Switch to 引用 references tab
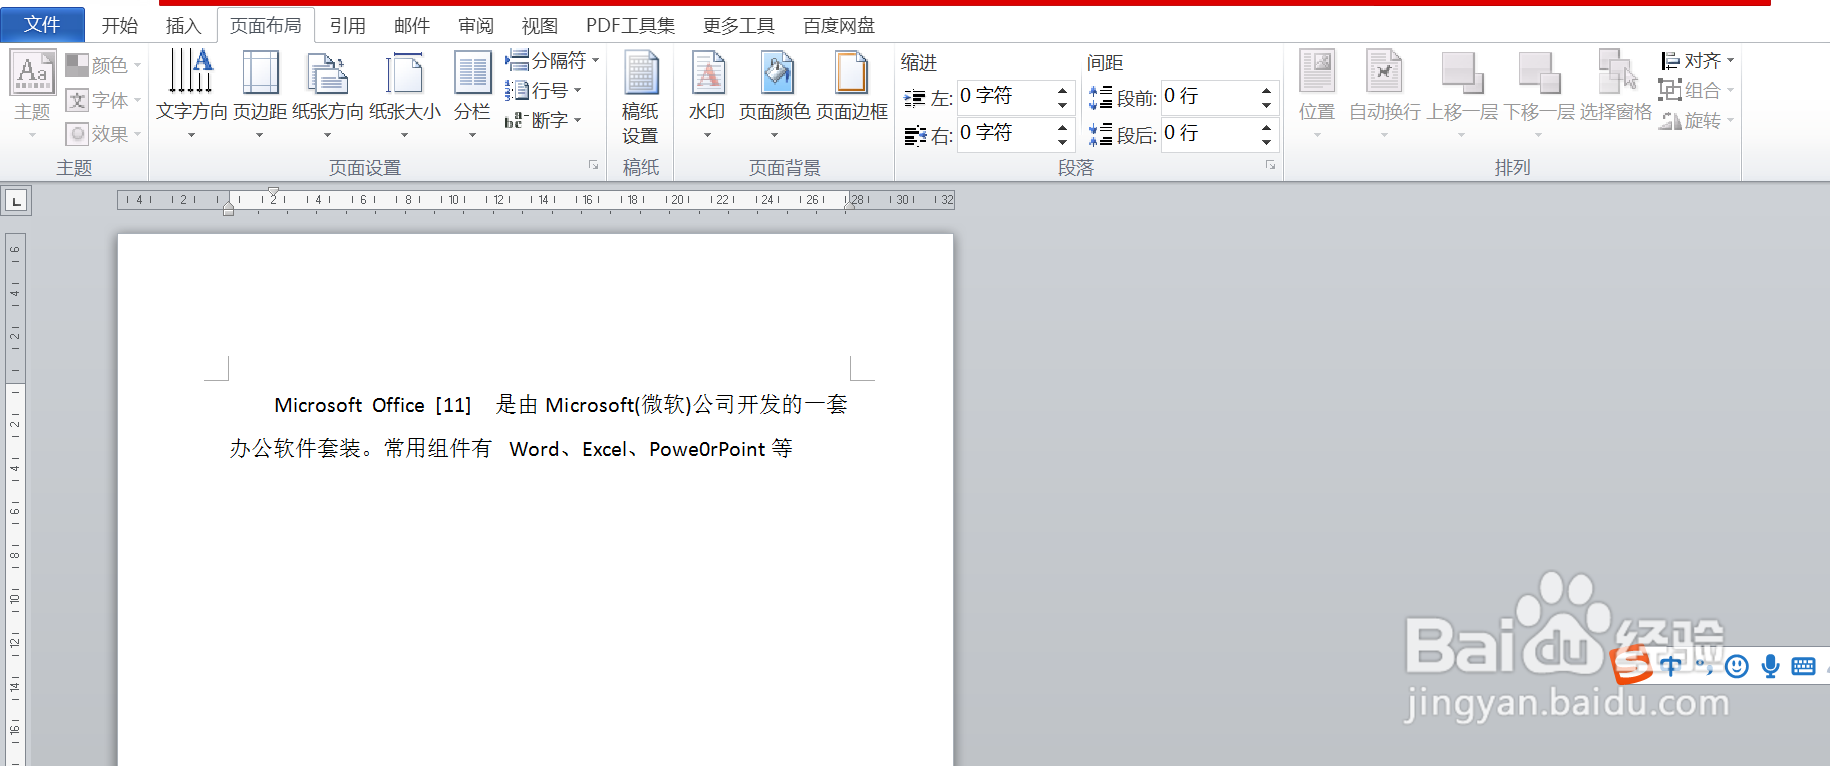The image size is (1830, 766). pyautogui.click(x=348, y=26)
